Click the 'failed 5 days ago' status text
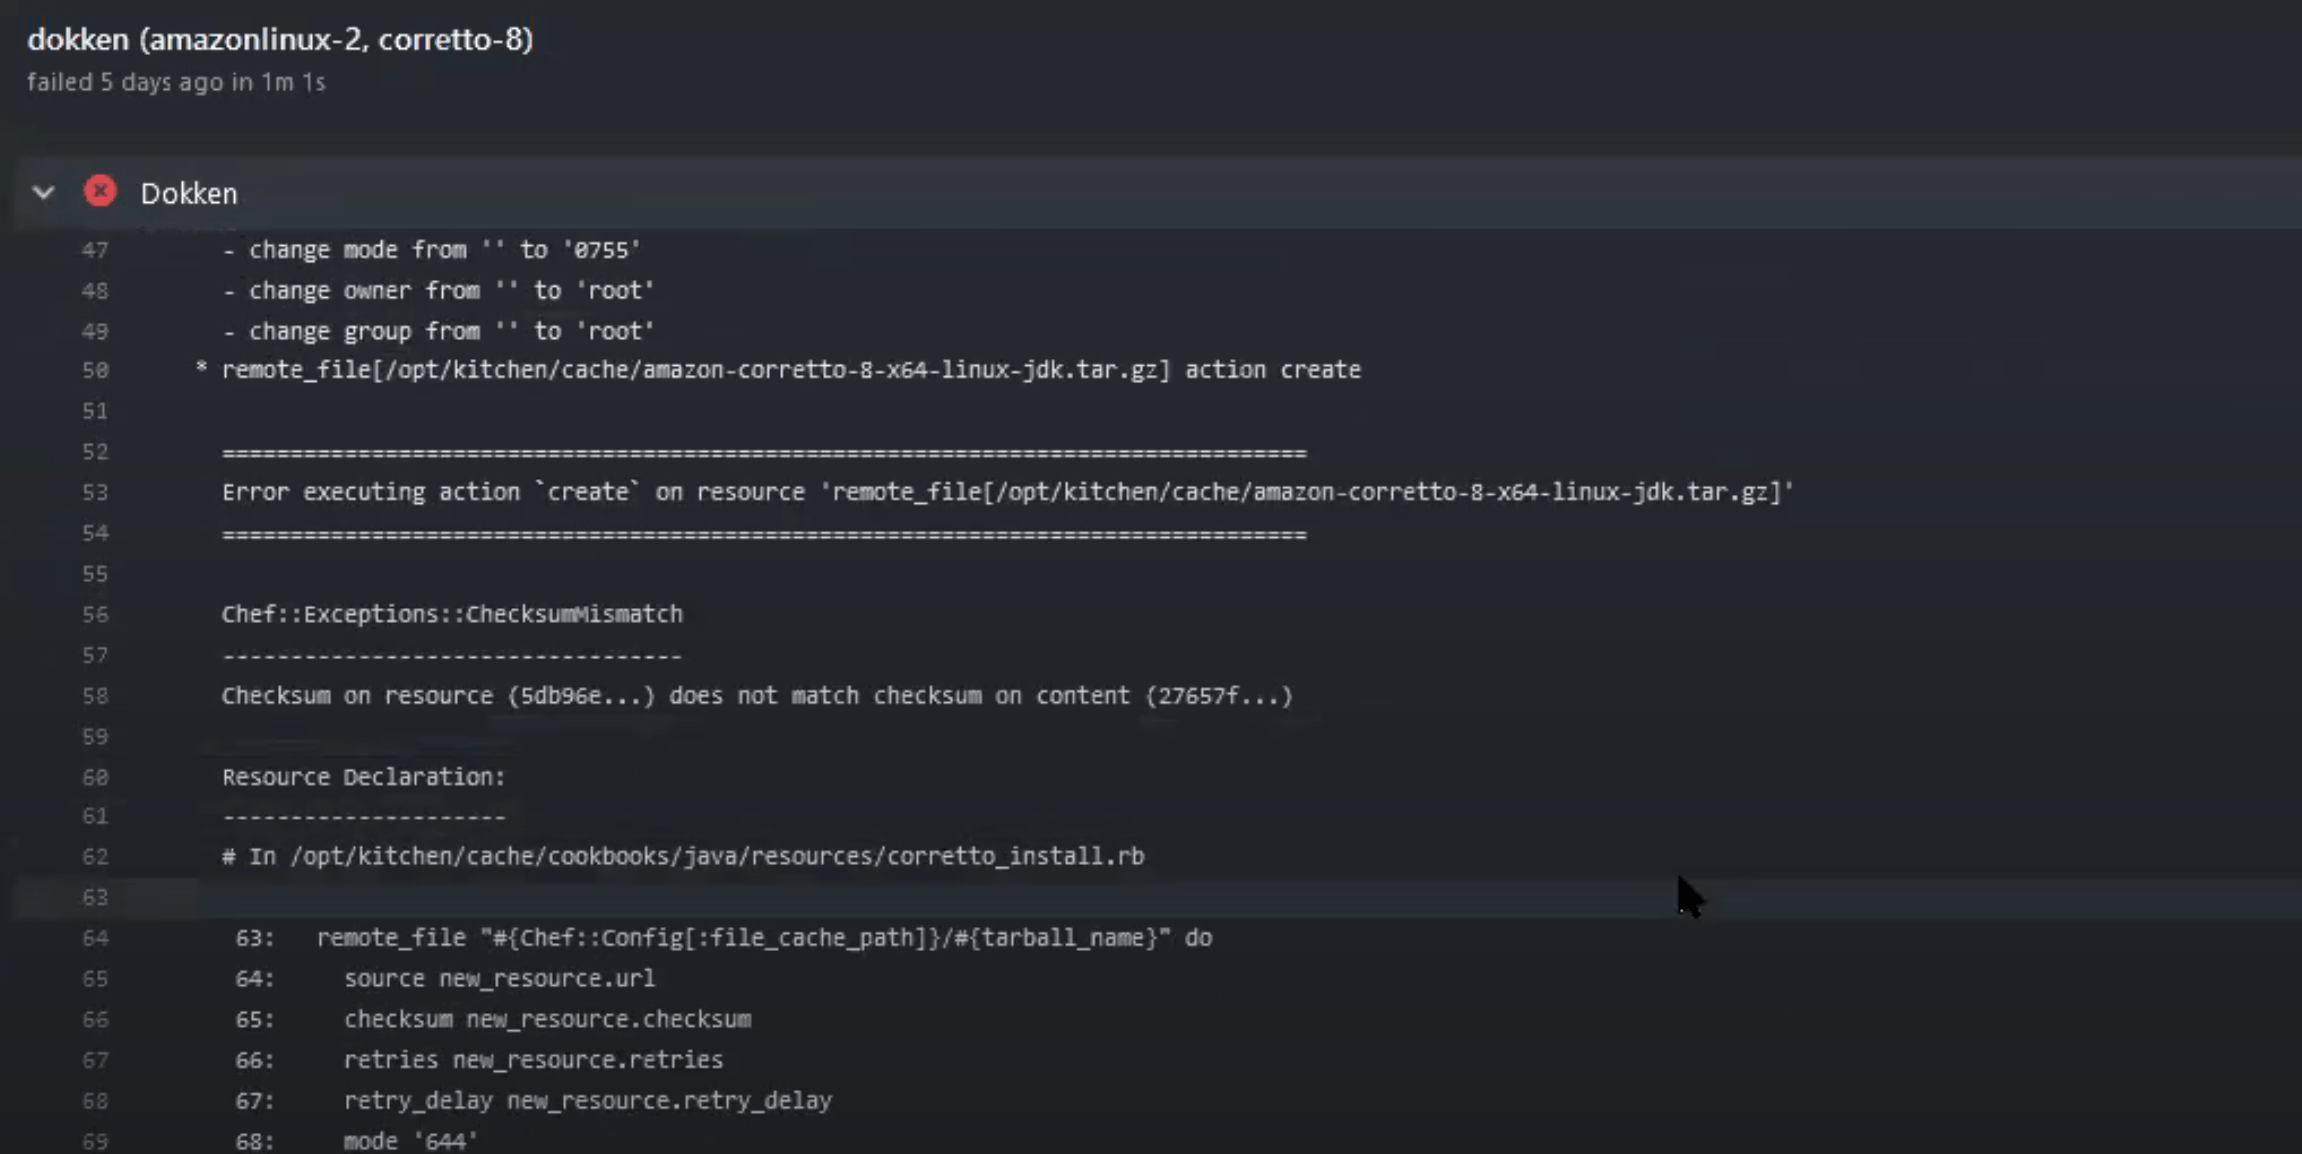2302x1154 pixels. coord(176,82)
